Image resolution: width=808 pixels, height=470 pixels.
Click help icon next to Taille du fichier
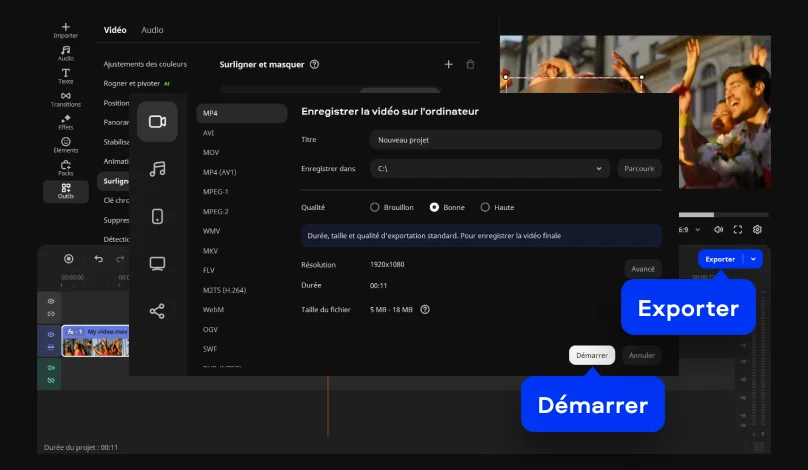(425, 310)
